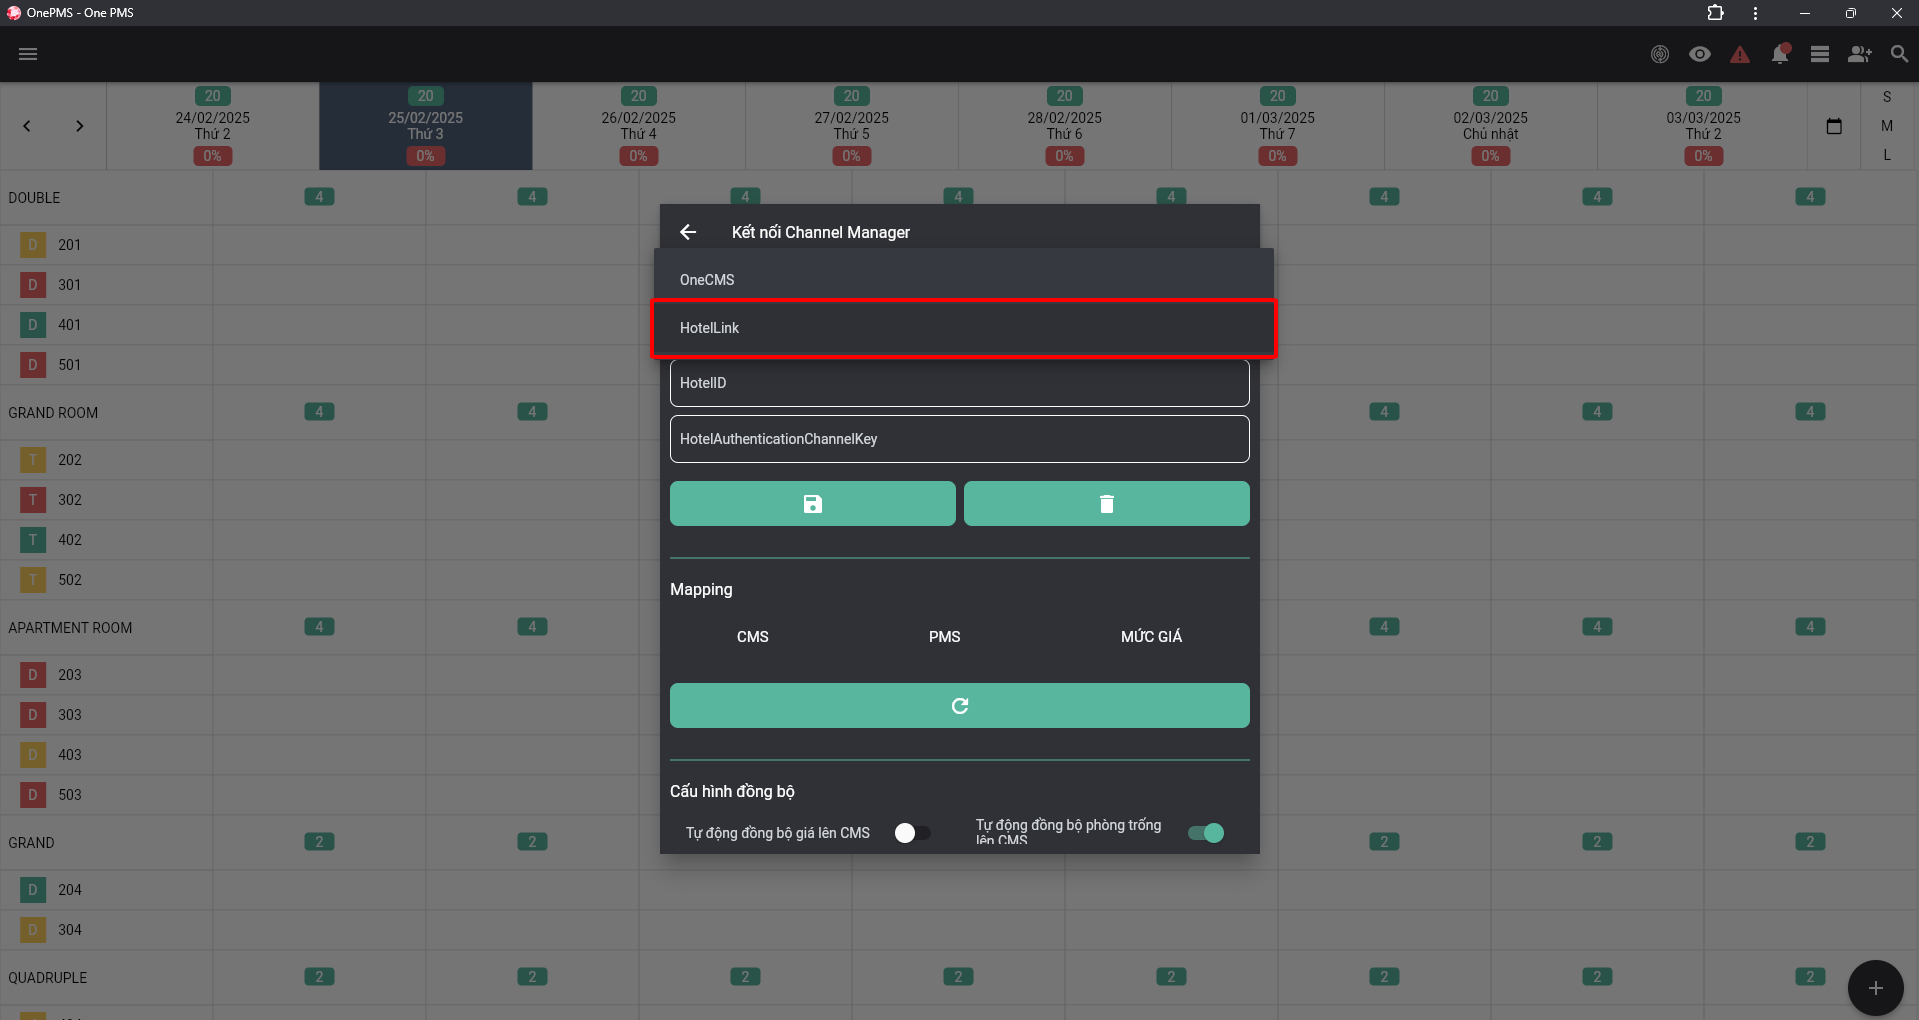Open the browser extensions puzzle icon
1919x1020 pixels.
pyautogui.click(x=1715, y=13)
